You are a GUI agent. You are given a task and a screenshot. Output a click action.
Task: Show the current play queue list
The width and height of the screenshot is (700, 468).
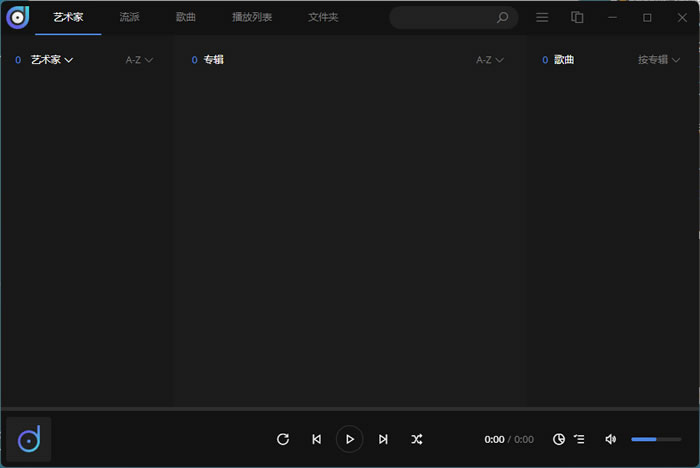click(579, 439)
